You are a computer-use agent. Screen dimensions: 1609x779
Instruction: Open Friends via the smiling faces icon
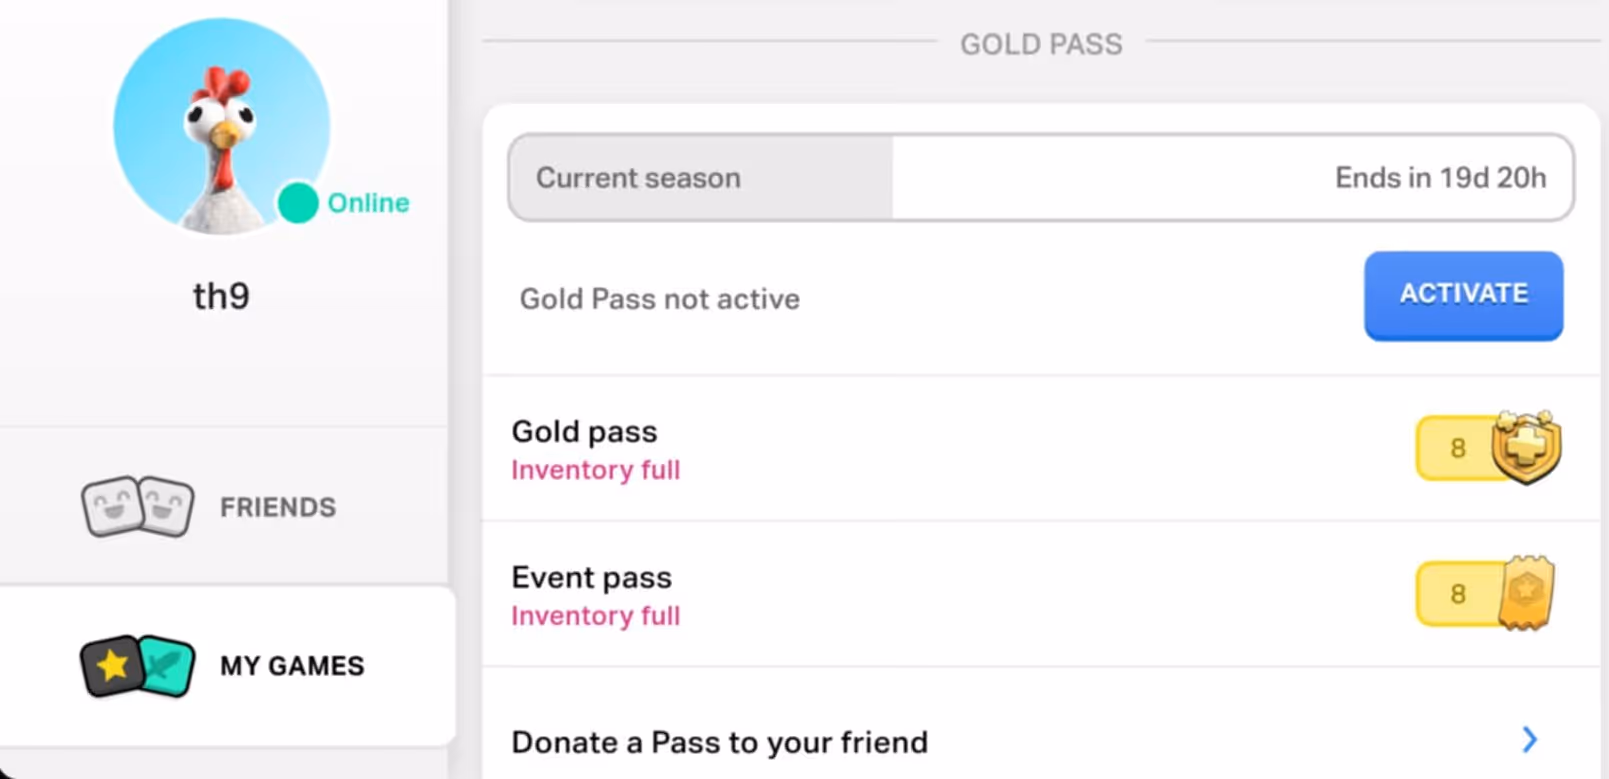(x=137, y=507)
